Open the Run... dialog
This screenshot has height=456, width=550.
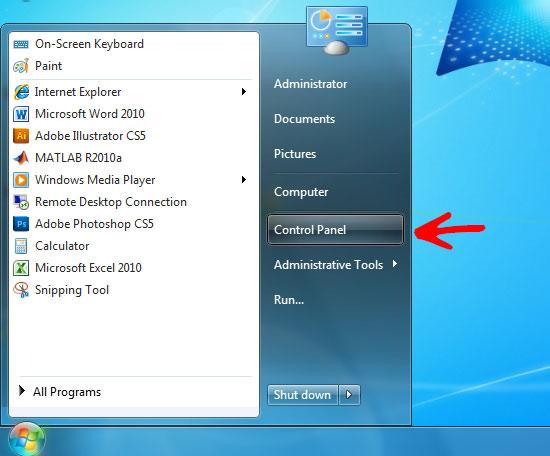[289, 300]
